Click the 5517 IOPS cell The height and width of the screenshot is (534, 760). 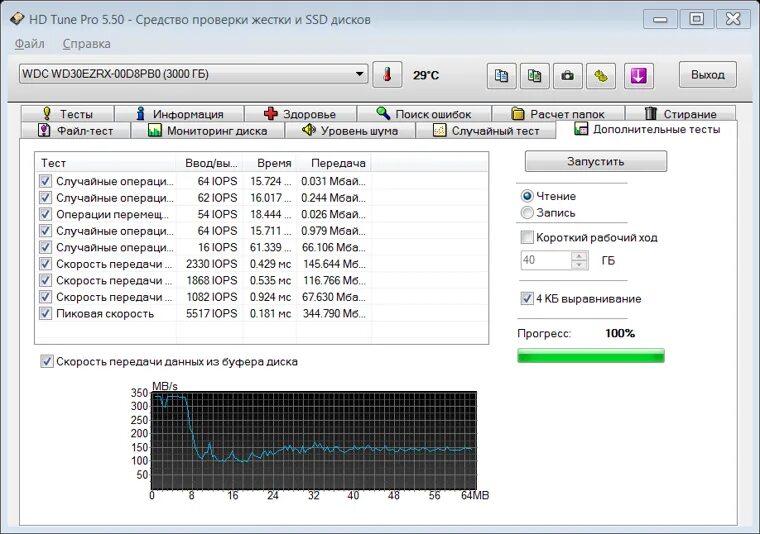[212, 314]
